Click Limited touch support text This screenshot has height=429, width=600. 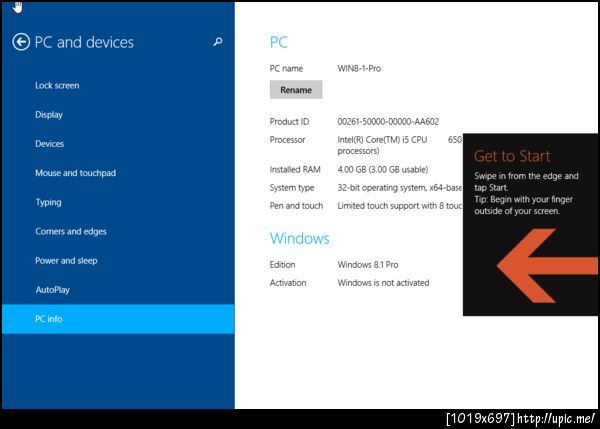pos(399,206)
